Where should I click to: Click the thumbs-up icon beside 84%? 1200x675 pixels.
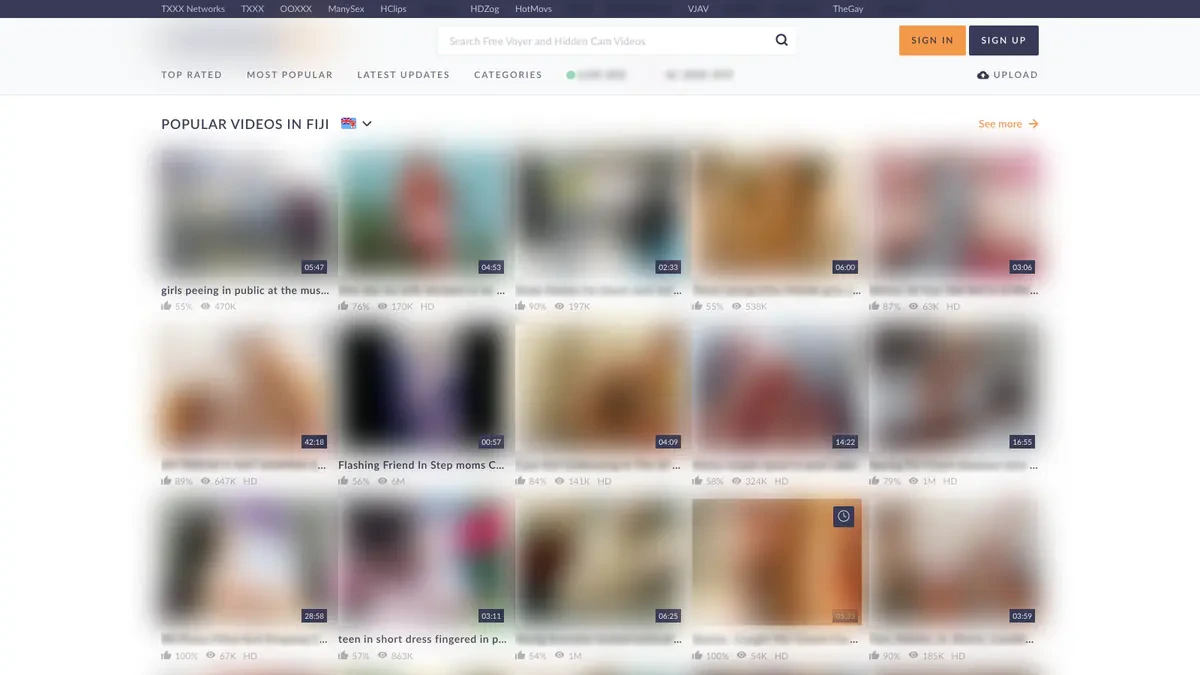521,481
